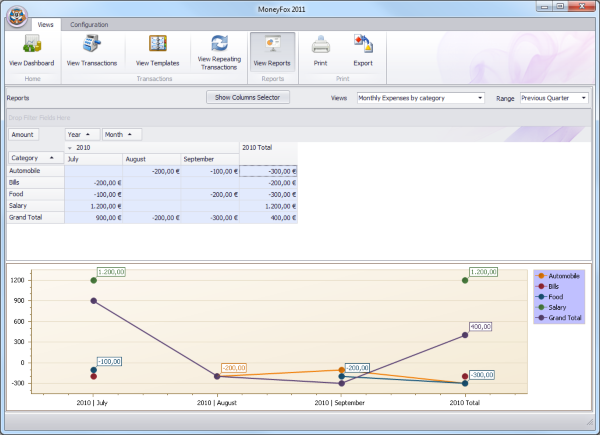Collapse the 2010 year group

70,148
